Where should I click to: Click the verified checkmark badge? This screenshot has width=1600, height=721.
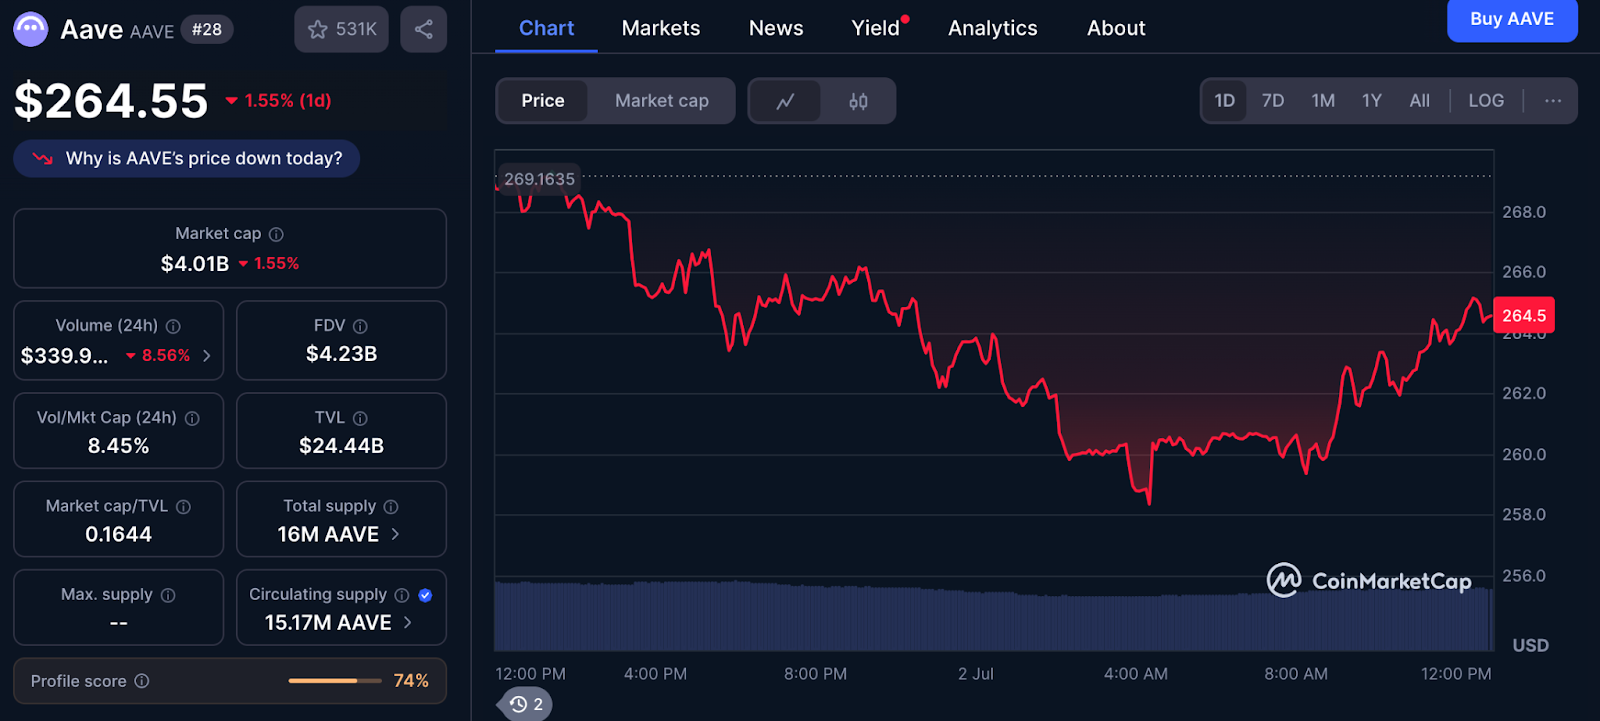[x=425, y=595]
